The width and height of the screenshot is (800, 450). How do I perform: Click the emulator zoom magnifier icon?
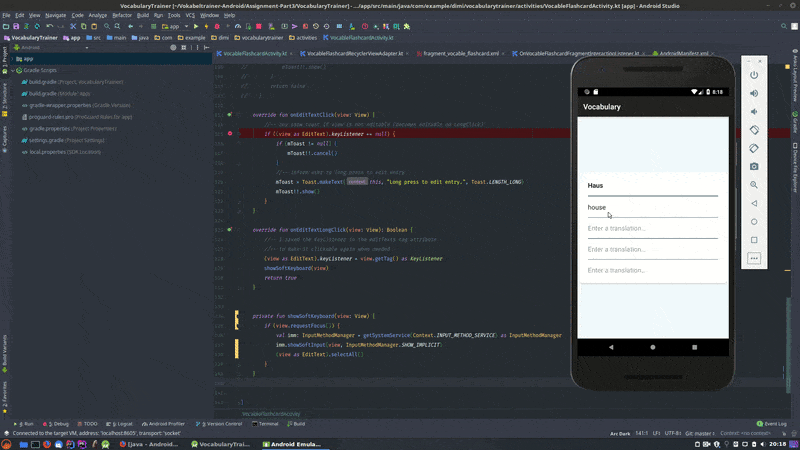click(754, 185)
